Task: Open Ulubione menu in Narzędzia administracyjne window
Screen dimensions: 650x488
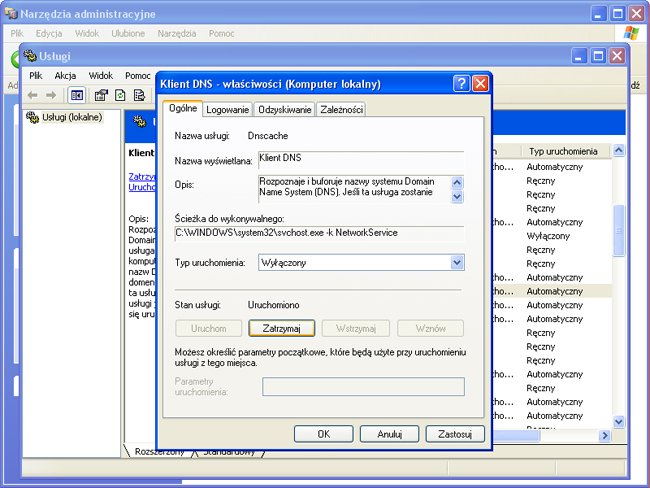Action: (x=128, y=33)
